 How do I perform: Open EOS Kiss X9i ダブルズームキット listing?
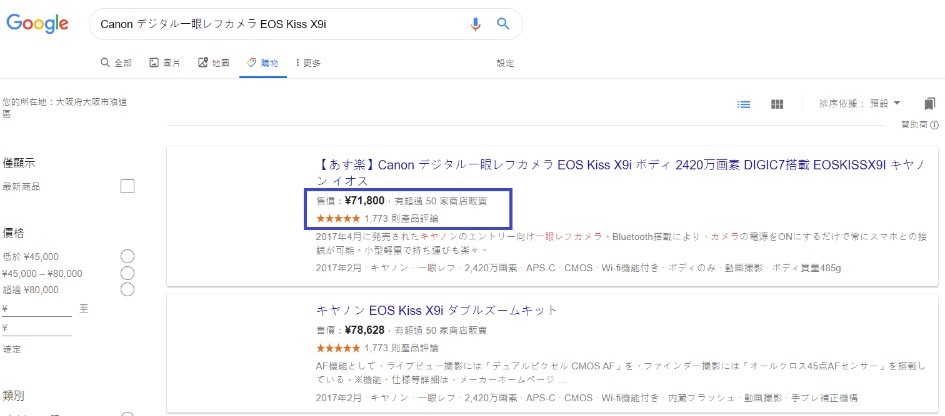coord(436,310)
